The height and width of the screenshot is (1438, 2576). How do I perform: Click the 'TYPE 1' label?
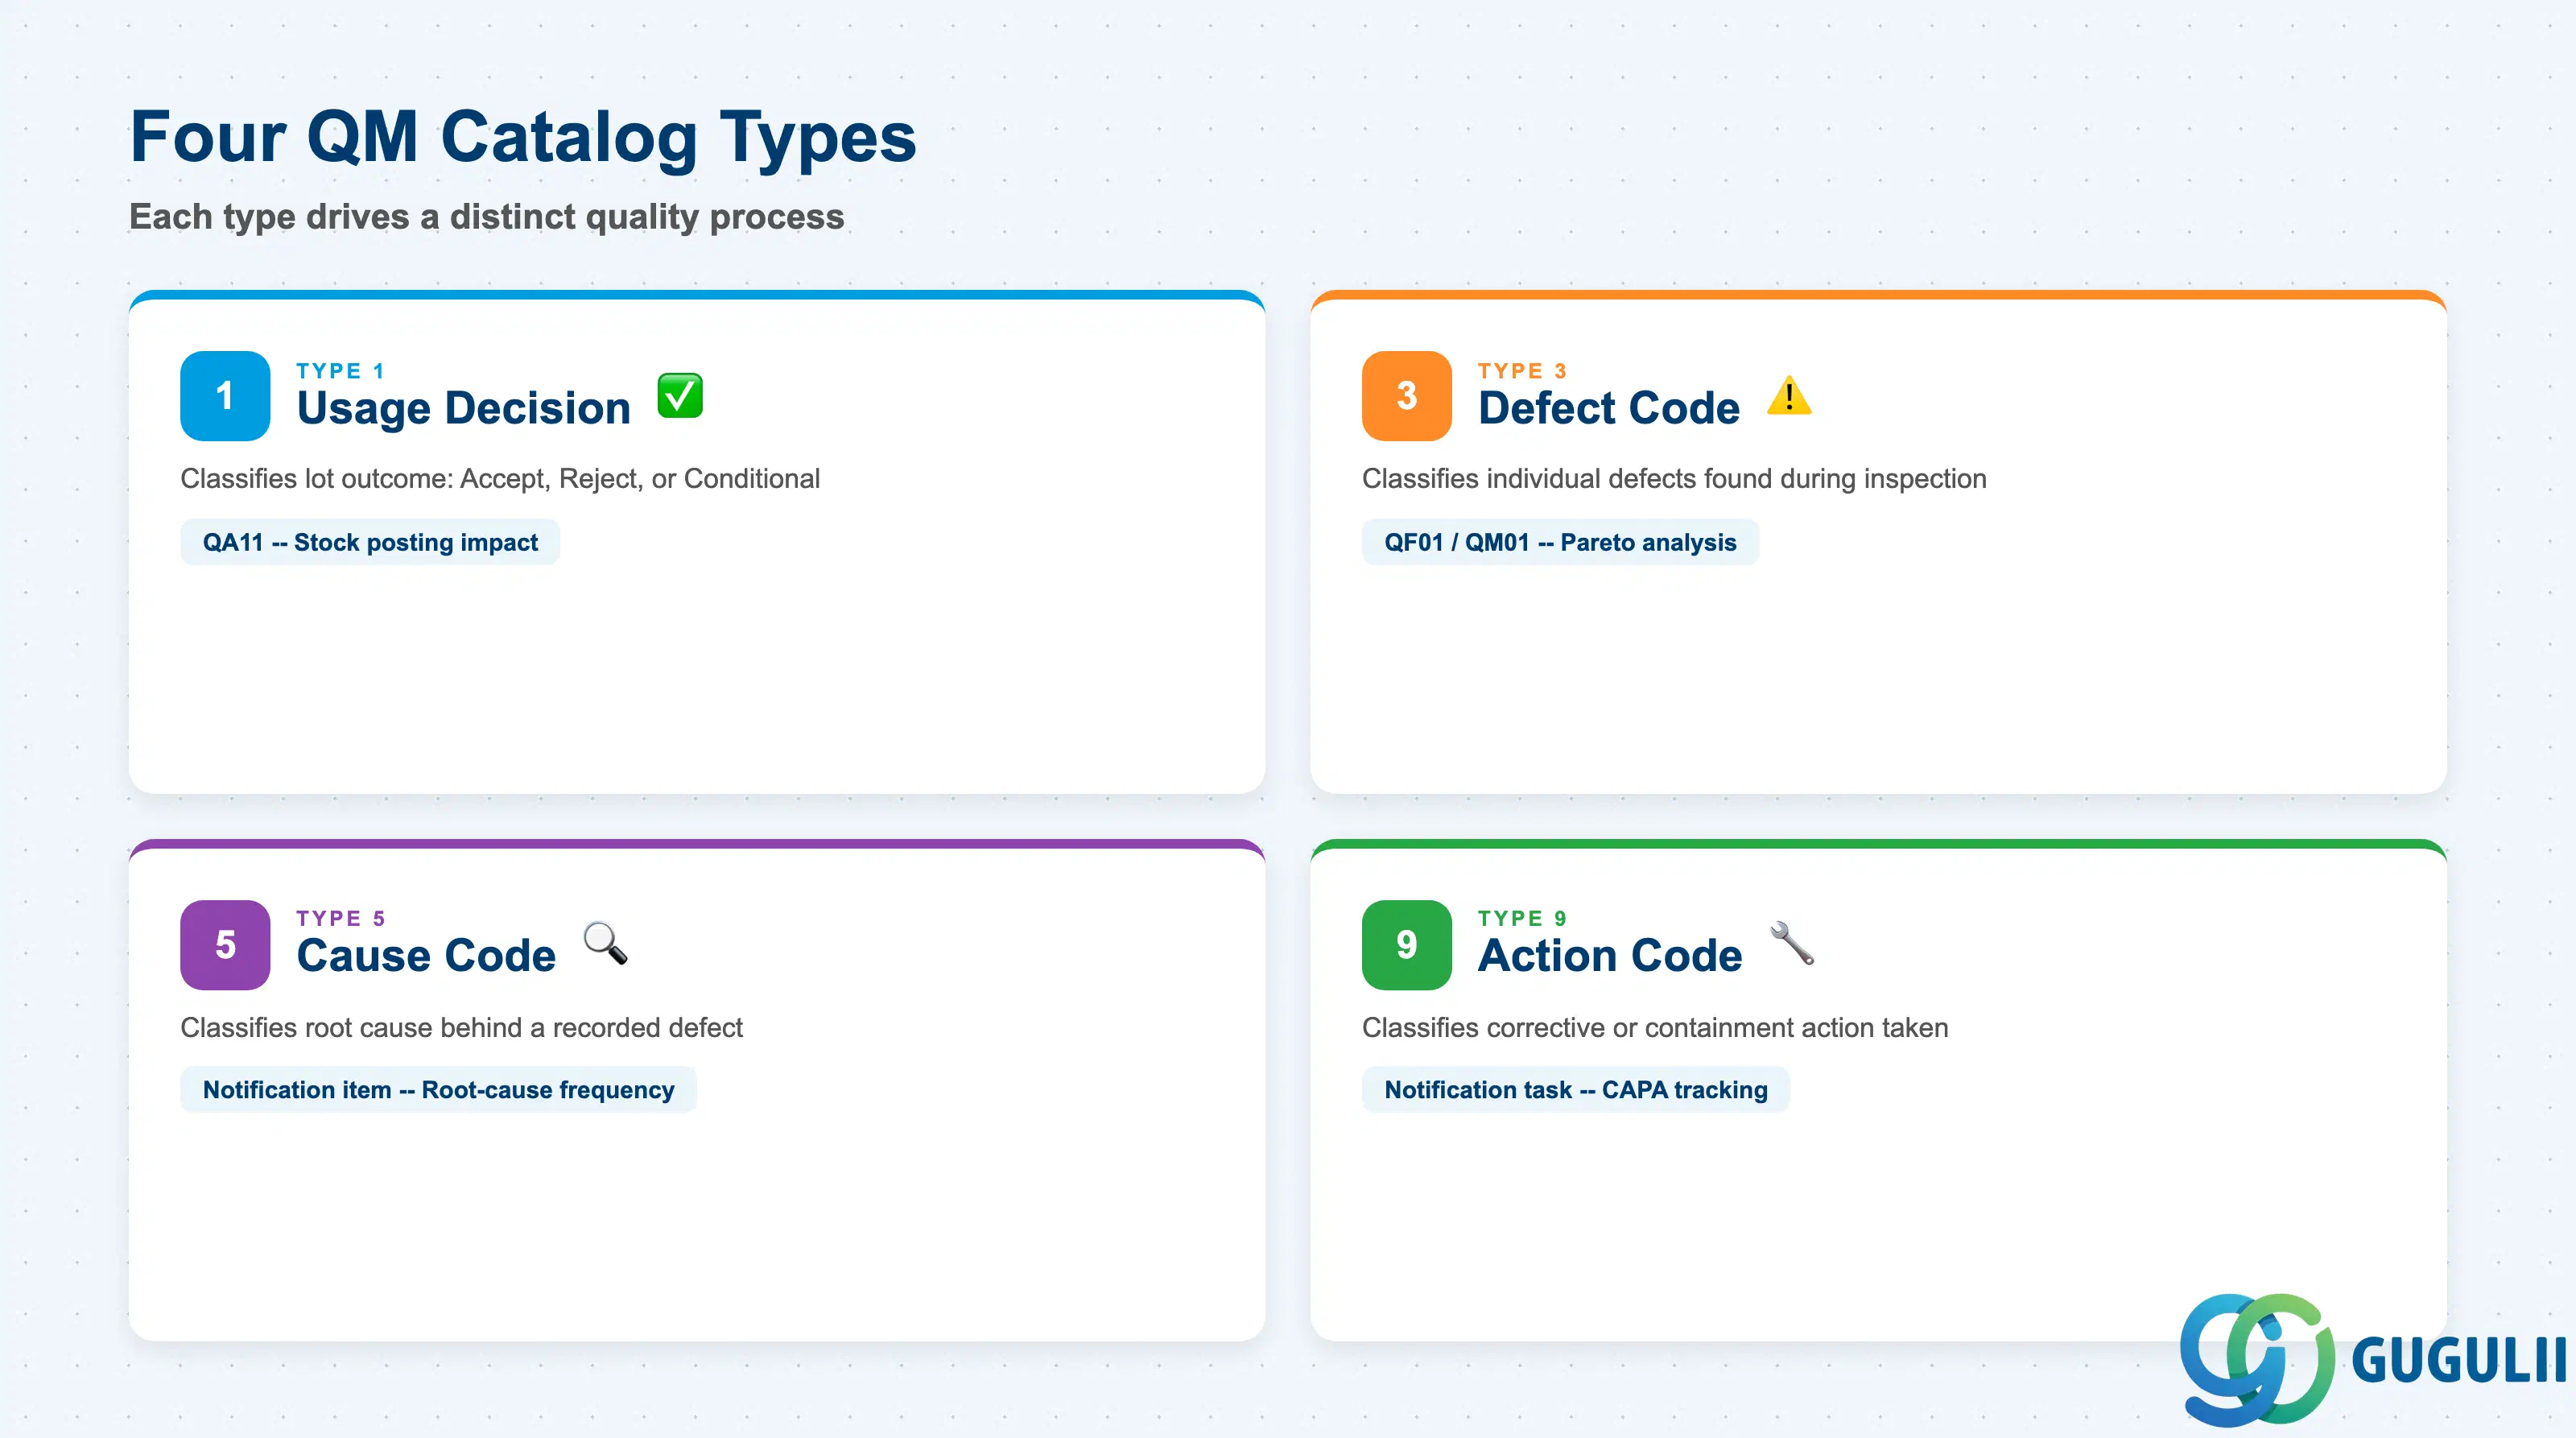pyautogui.click(x=340, y=371)
